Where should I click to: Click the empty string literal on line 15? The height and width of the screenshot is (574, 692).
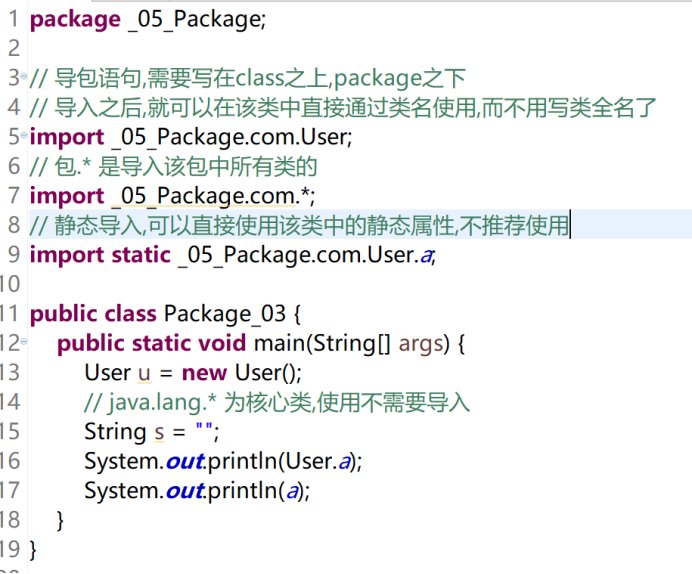tap(204, 427)
